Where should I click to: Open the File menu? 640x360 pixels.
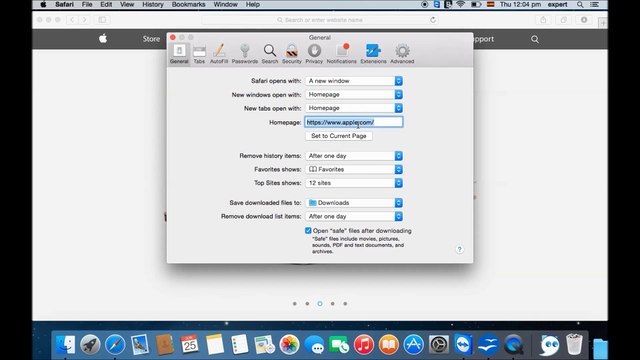[87, 4]
